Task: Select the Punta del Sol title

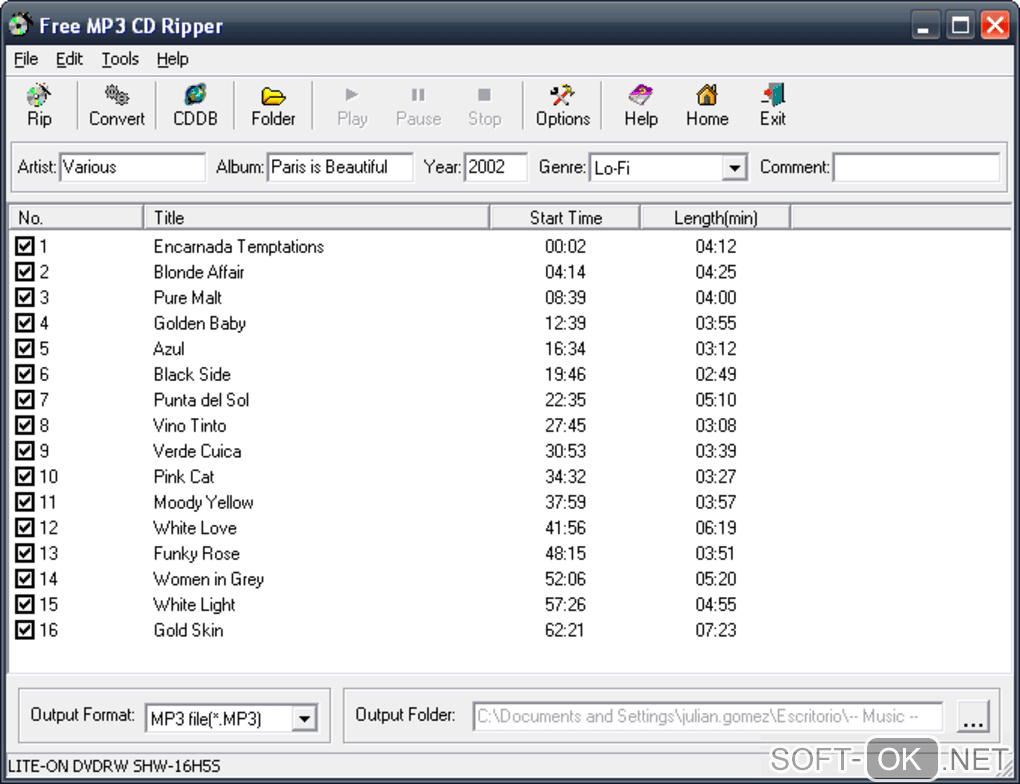Action: coord(201,400)
